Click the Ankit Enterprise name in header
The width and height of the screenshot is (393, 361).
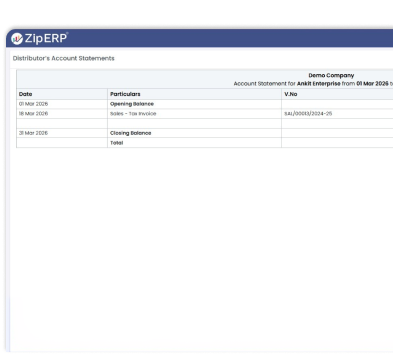pos(318,83)
